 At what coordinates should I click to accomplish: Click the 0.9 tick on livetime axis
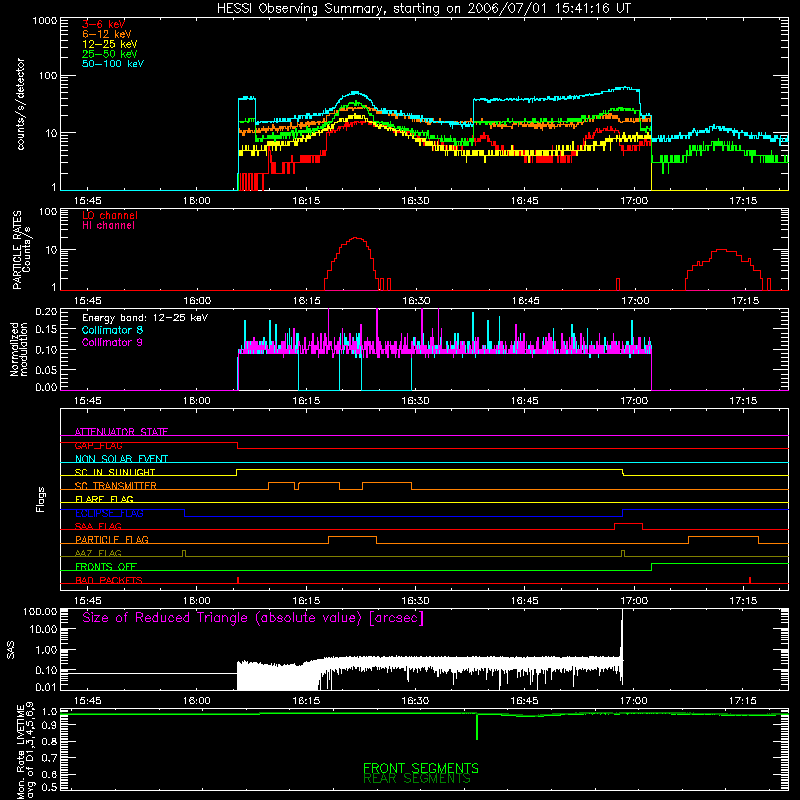(x=50, y=726)
